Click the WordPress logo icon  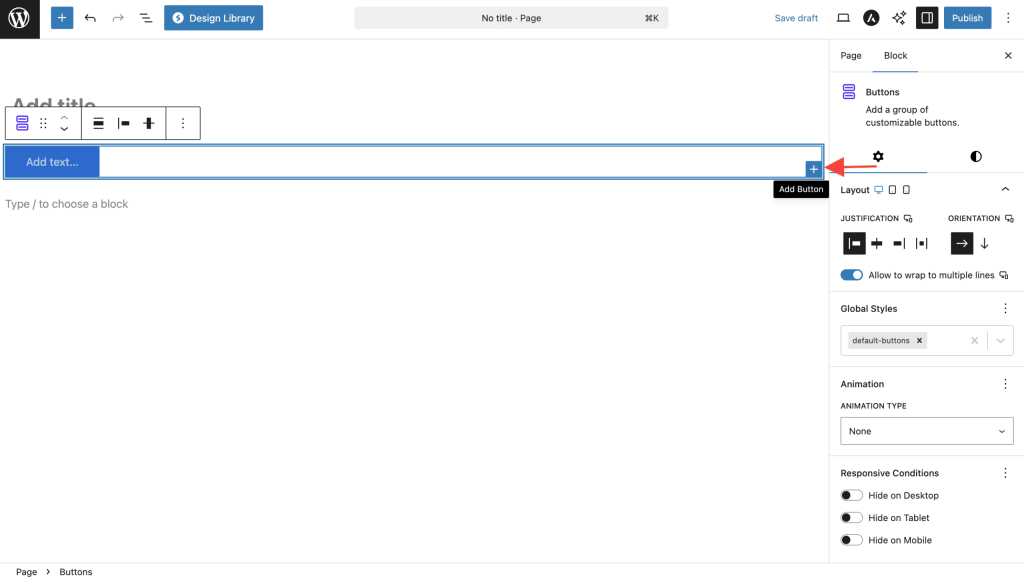[20, 19]
